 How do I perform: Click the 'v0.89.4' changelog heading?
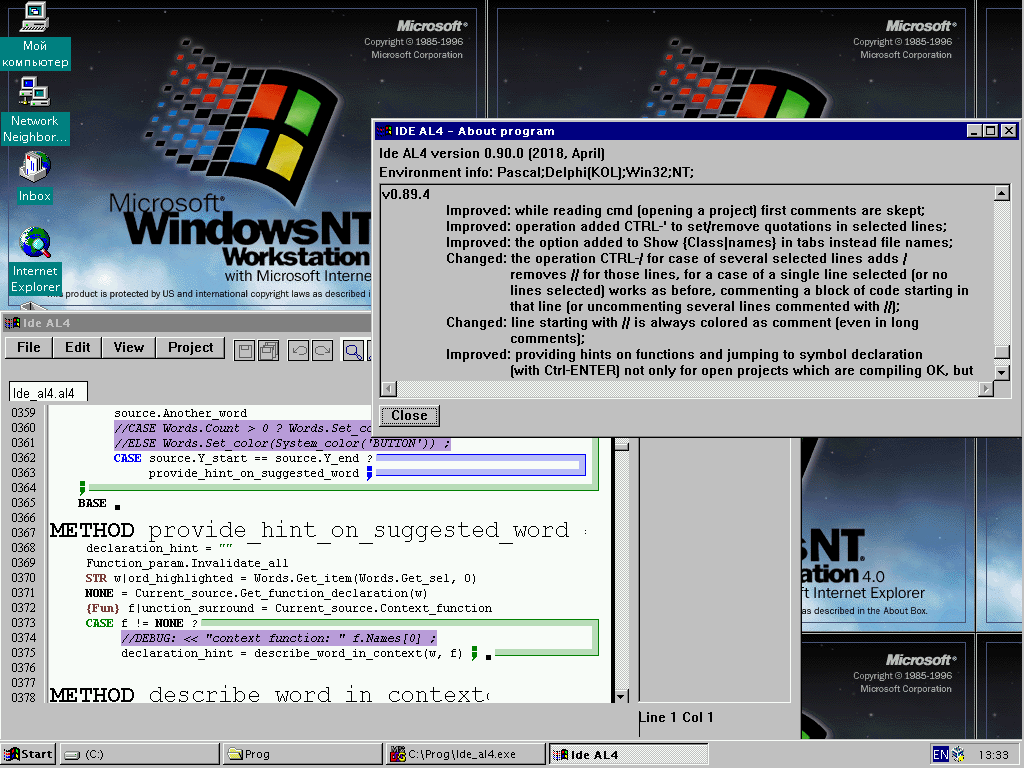pyautogui.click(x=406, y=194)
